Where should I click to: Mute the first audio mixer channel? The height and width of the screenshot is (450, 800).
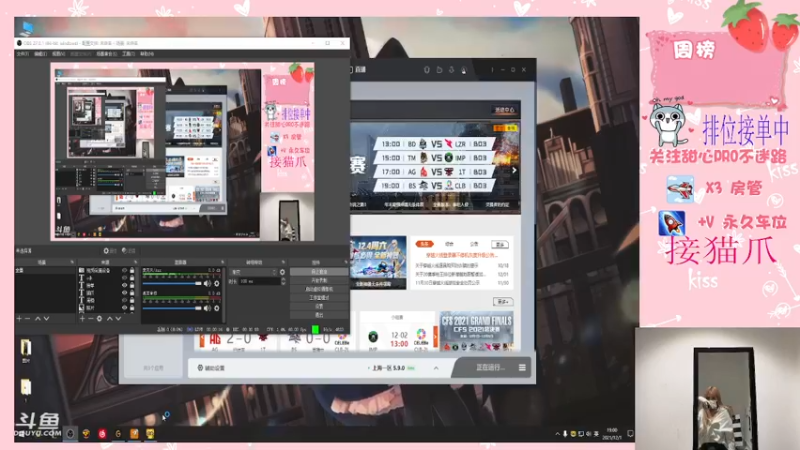(x=207, y=283)
